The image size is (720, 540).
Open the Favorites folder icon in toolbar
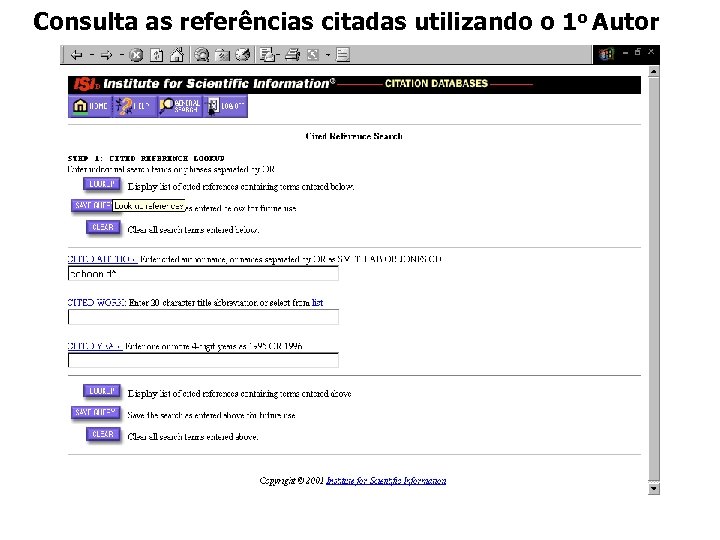coord(222,55)
